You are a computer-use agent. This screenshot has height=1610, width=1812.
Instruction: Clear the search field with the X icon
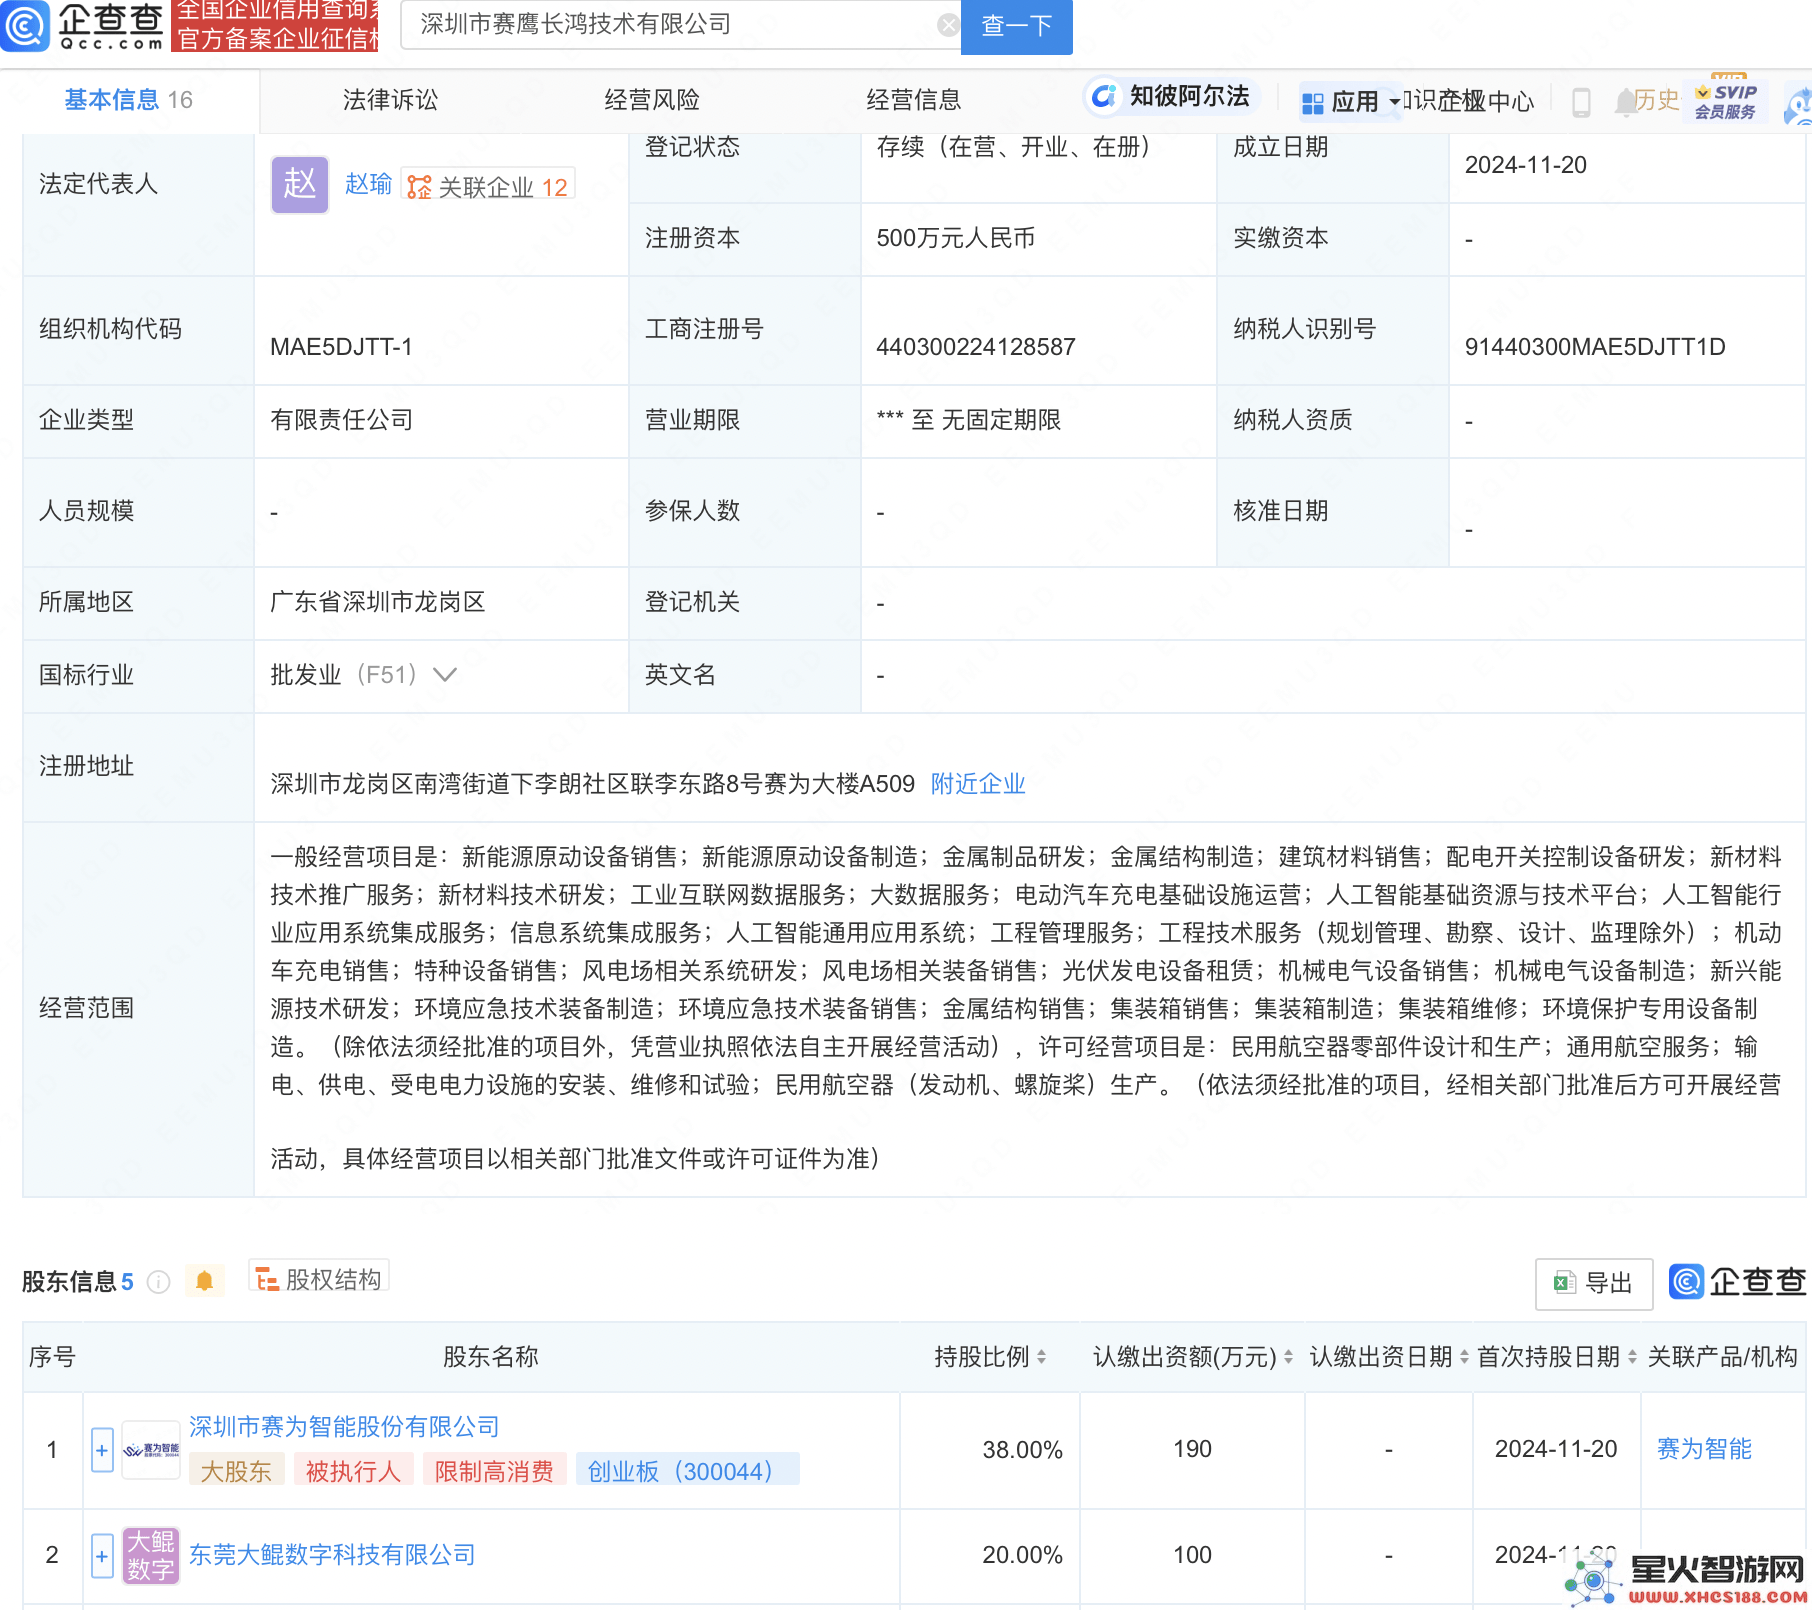948,25
